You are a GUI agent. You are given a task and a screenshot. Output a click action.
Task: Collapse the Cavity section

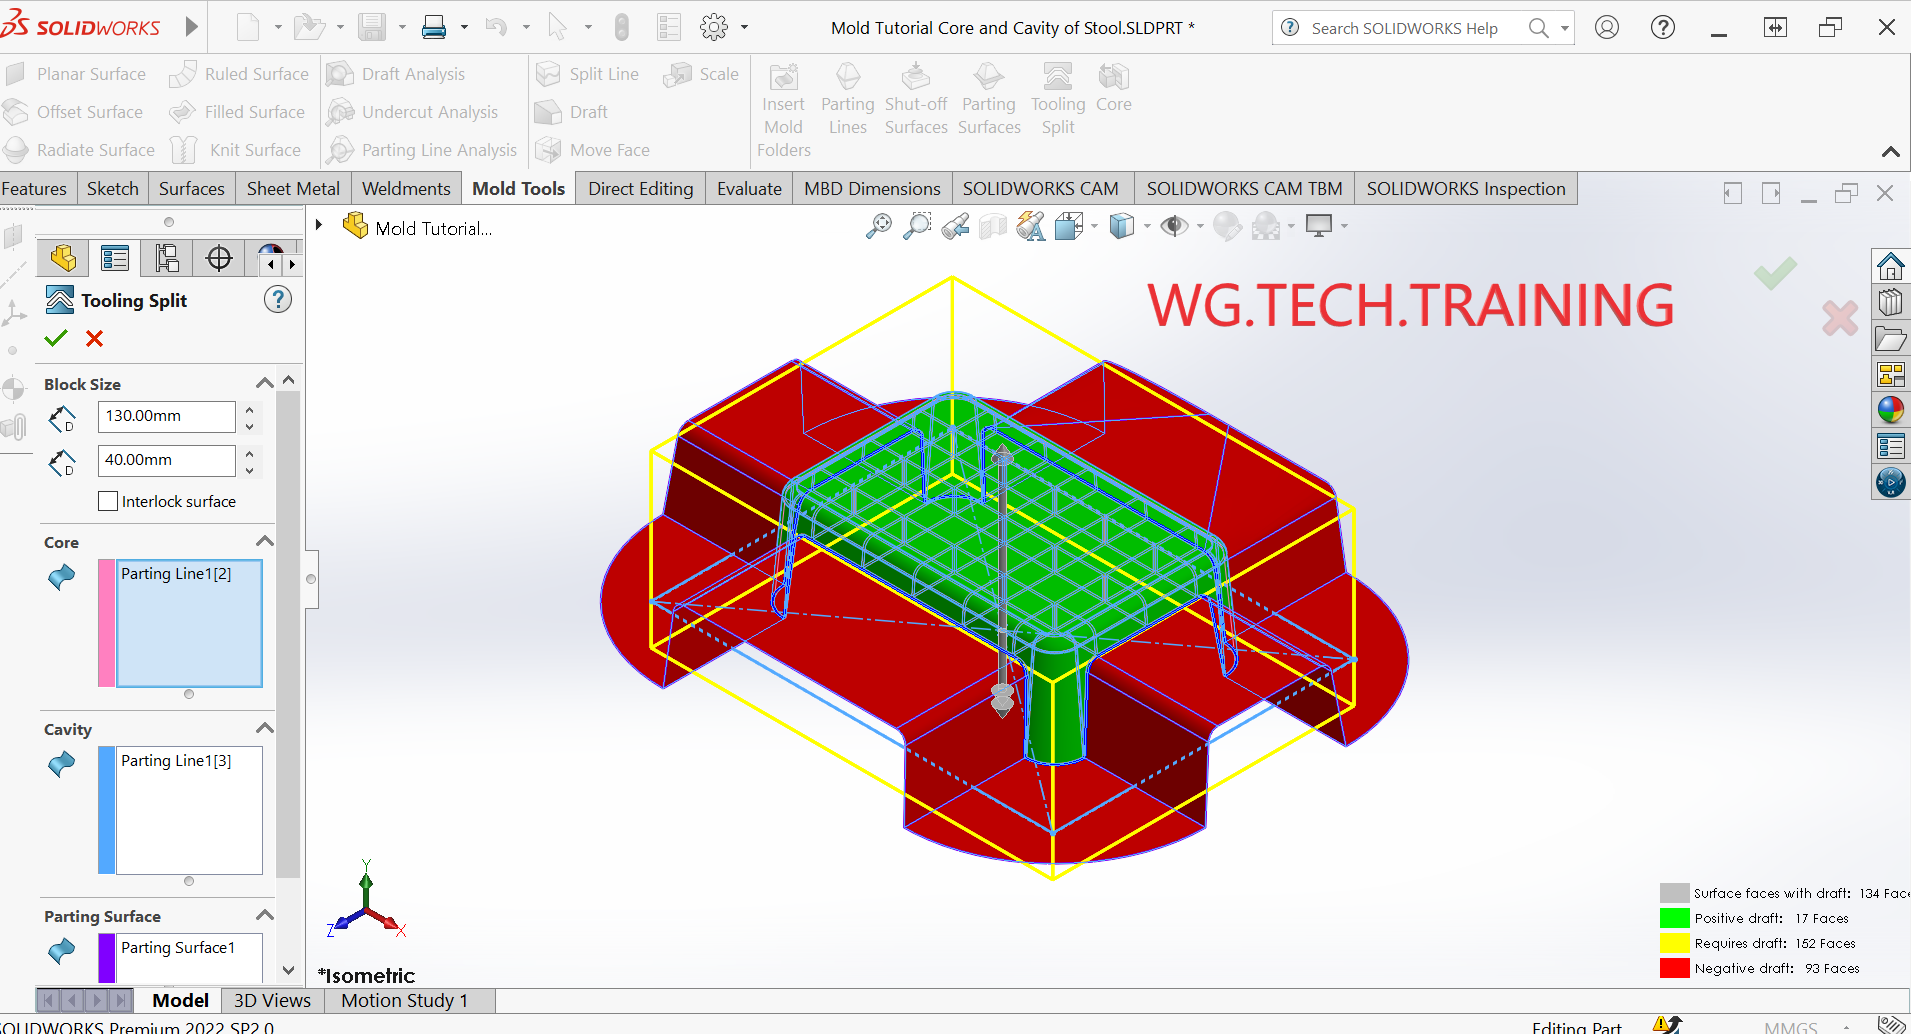tap(264, 729)
